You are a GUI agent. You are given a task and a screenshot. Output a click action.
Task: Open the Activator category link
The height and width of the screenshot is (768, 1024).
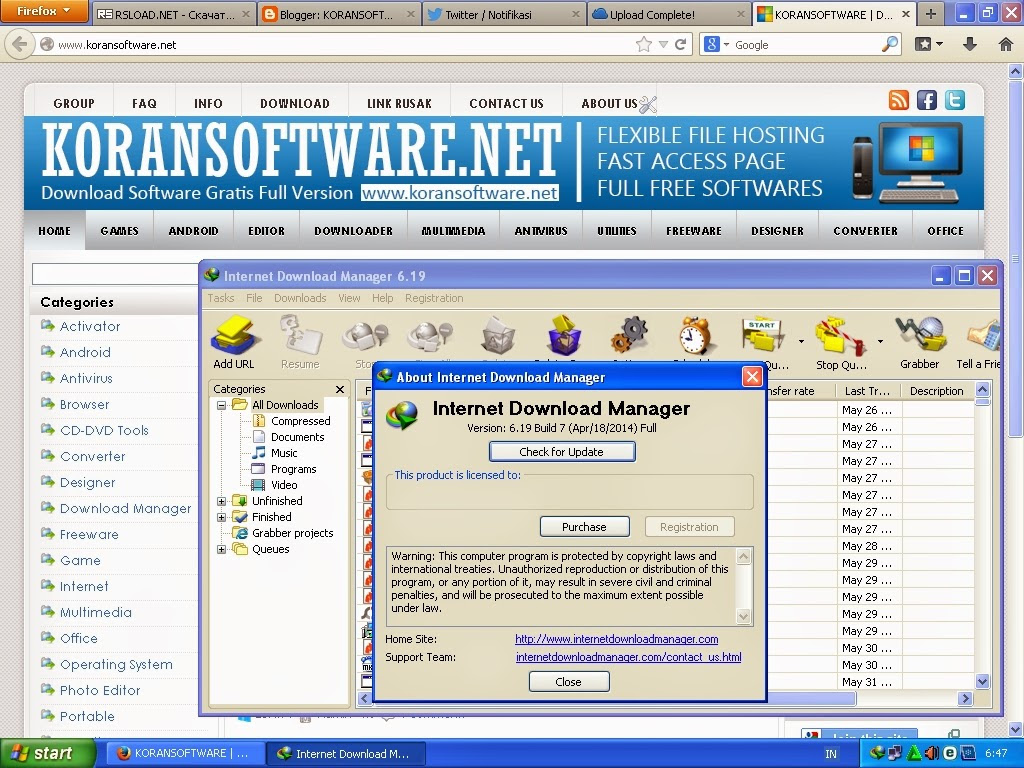(x=90, y=327)
